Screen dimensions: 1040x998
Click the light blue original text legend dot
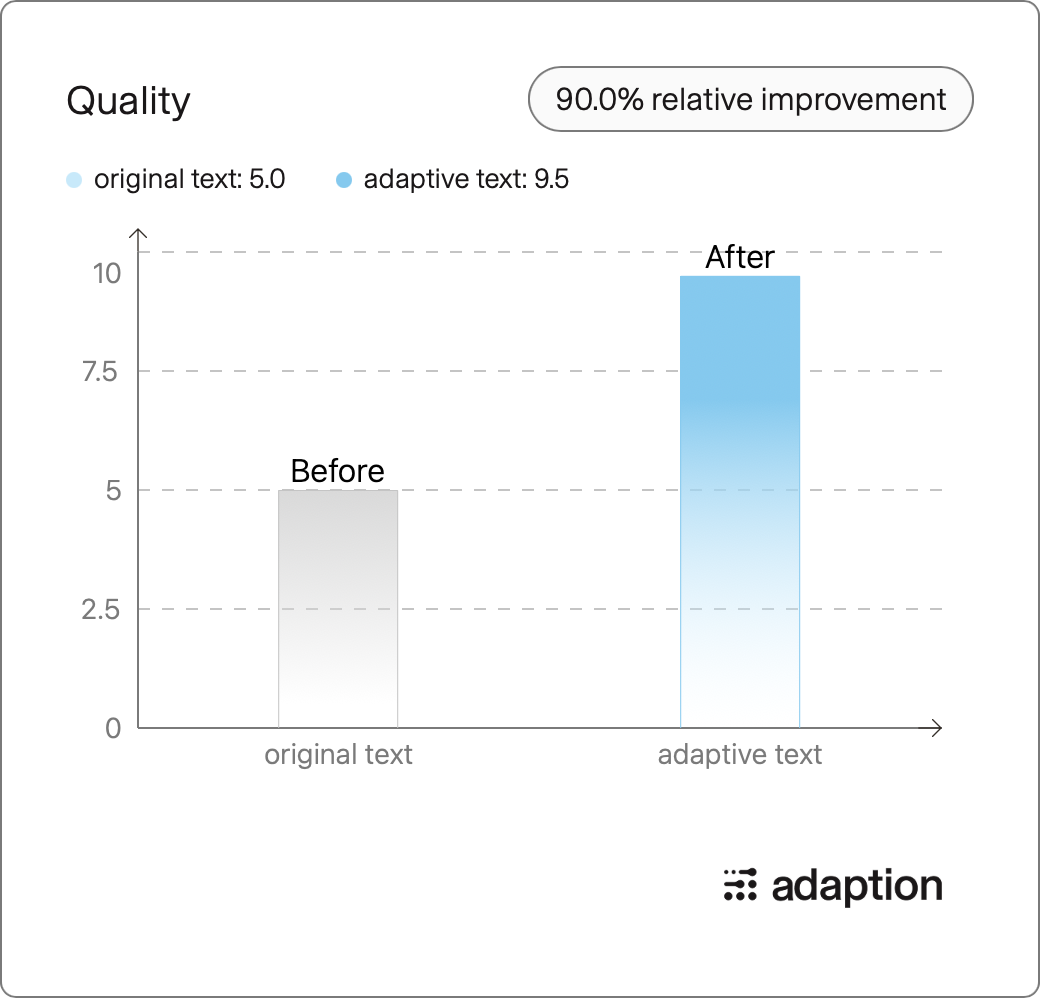74,180
